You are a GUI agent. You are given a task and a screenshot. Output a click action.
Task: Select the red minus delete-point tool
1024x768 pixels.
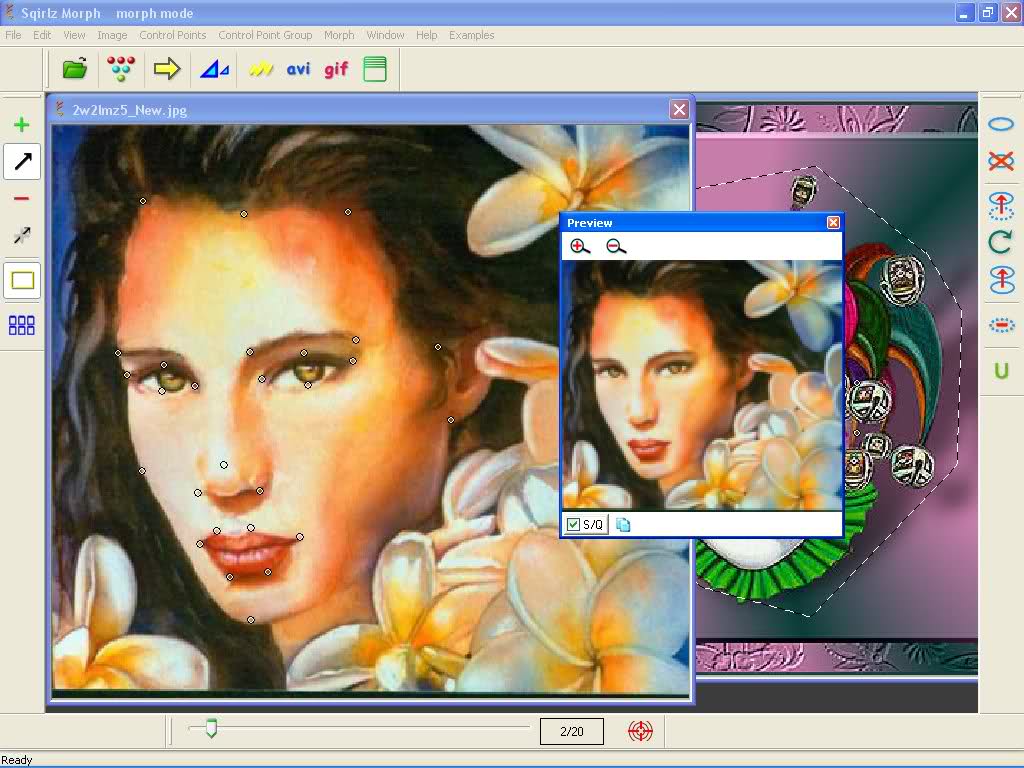coord(22,199)
